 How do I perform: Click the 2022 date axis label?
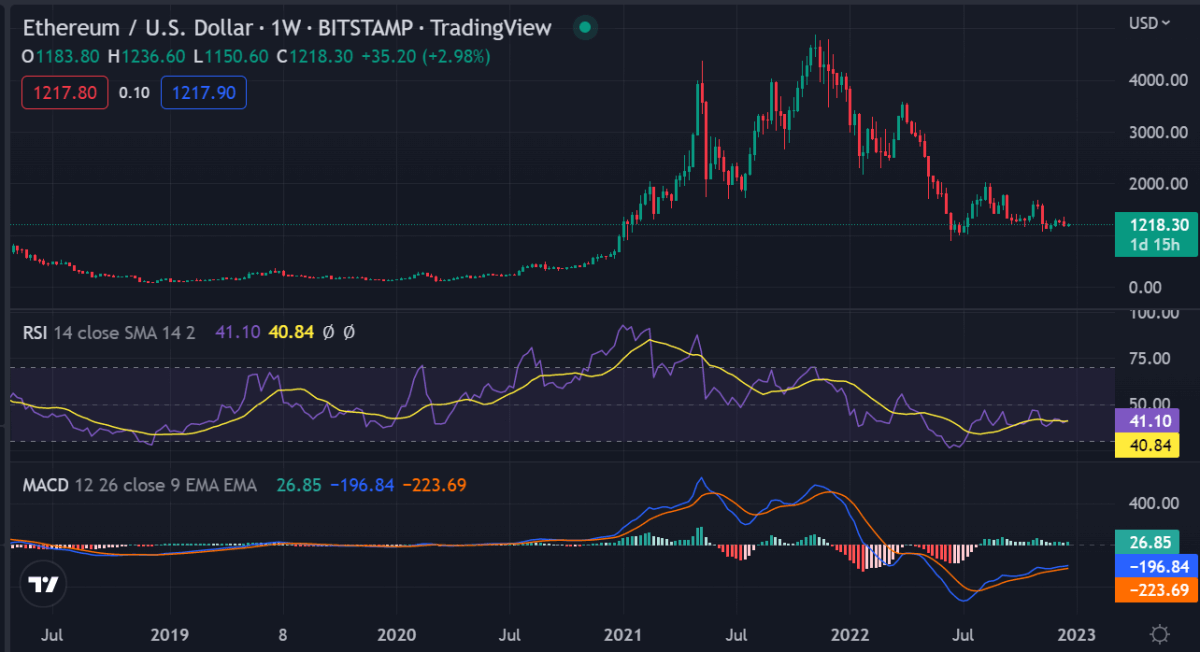(x=850, y=634)
